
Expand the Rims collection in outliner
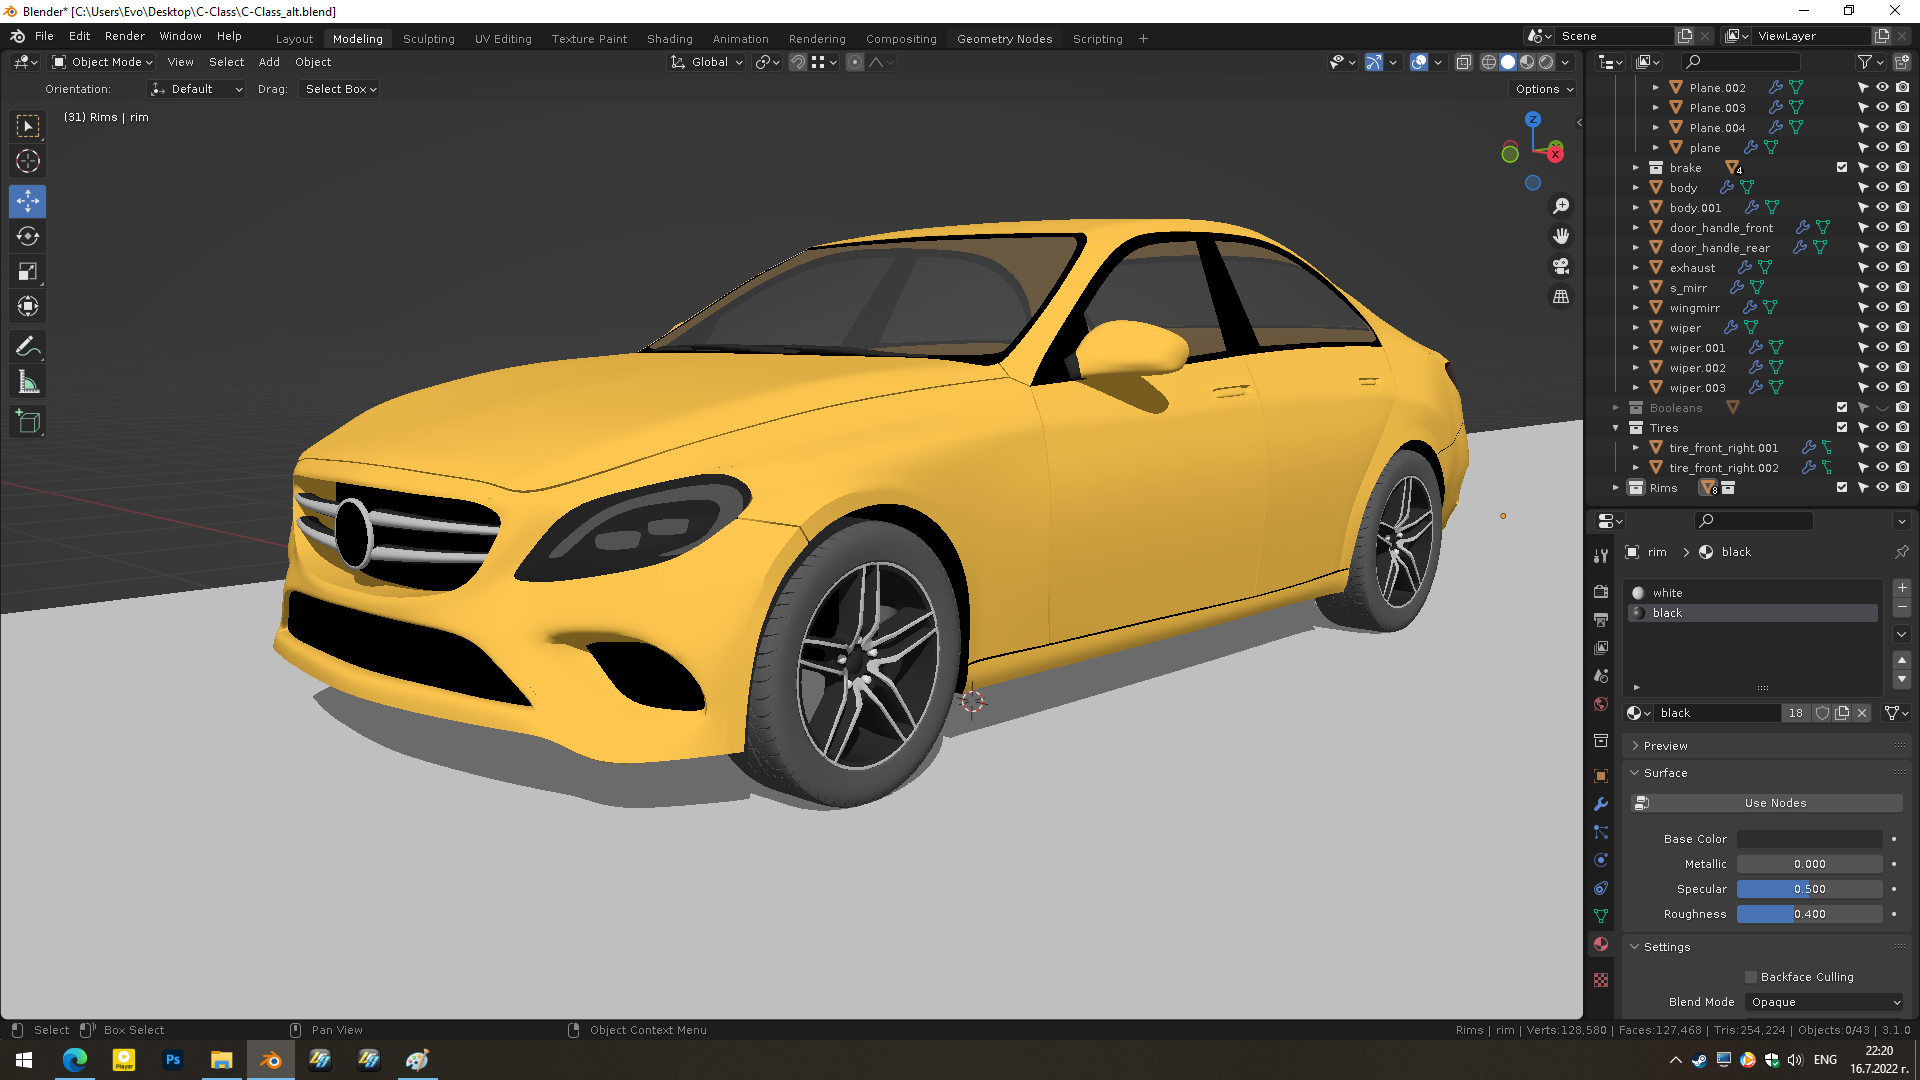coord(1616,488)
